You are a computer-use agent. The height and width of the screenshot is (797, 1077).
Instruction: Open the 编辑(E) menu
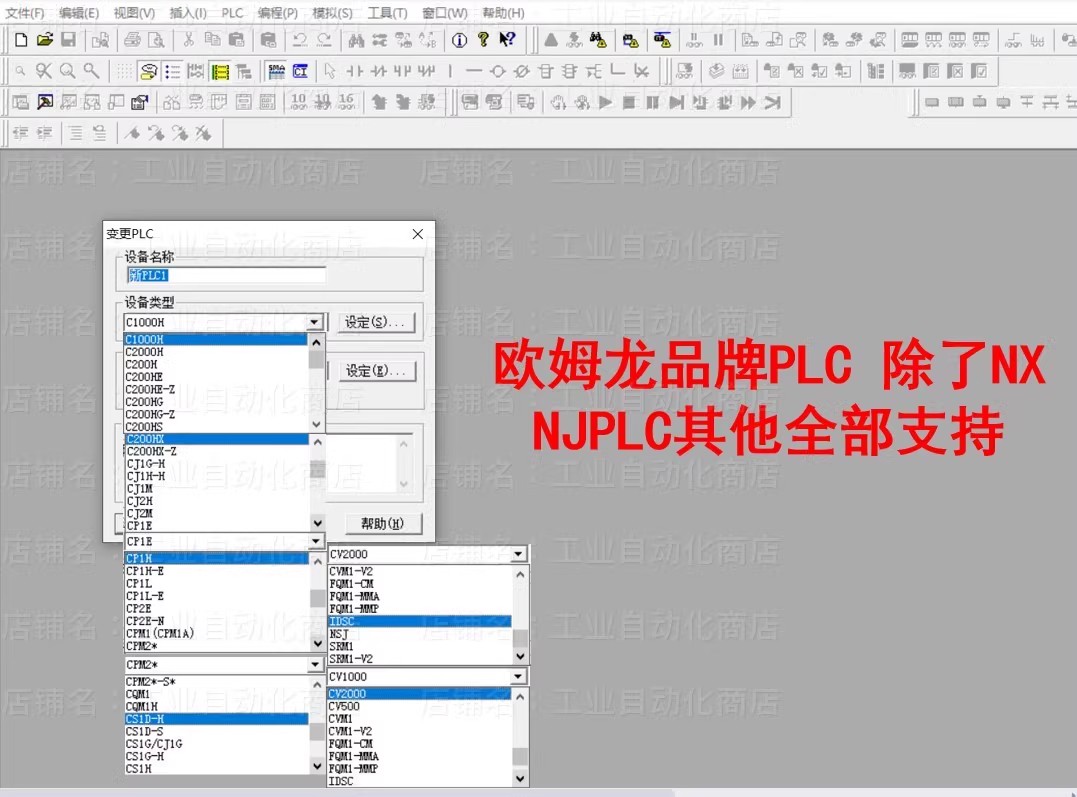[79, 13]
